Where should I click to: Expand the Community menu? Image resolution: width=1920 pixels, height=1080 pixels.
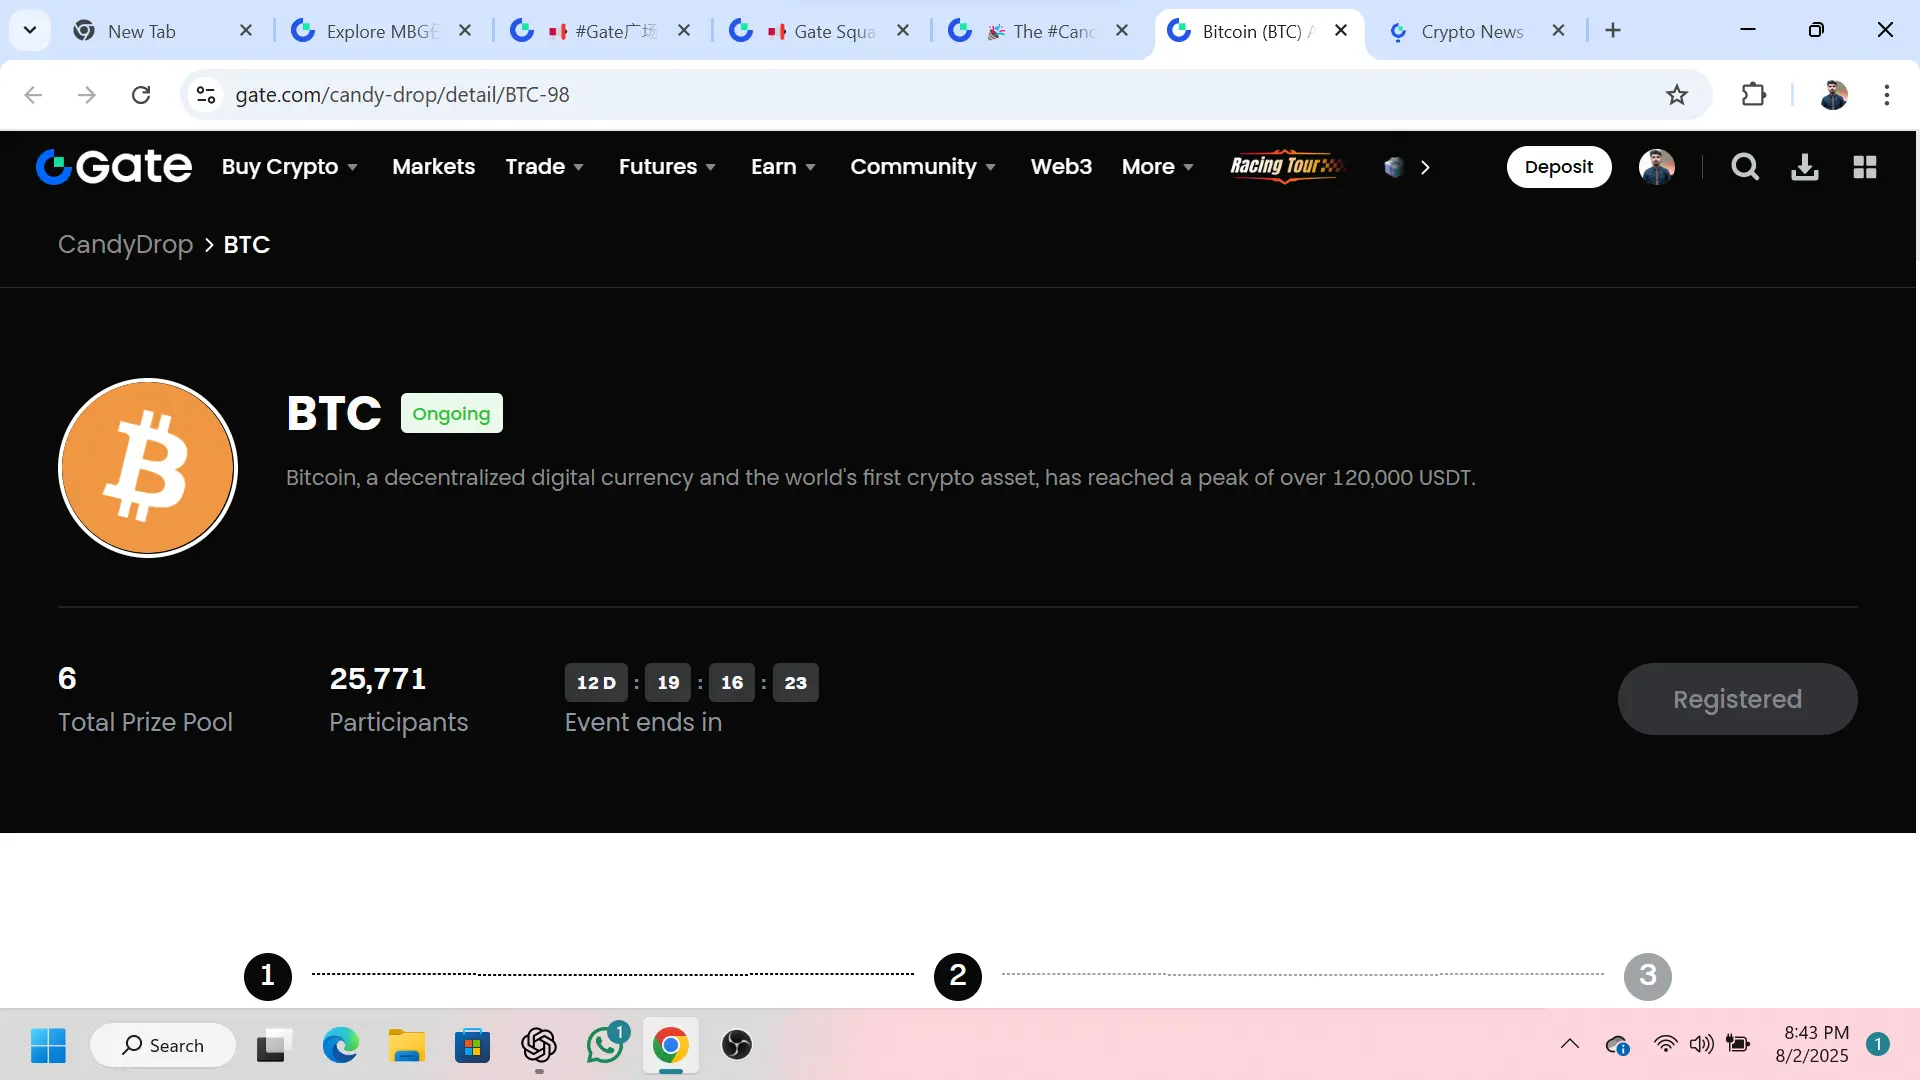[922, 167]
